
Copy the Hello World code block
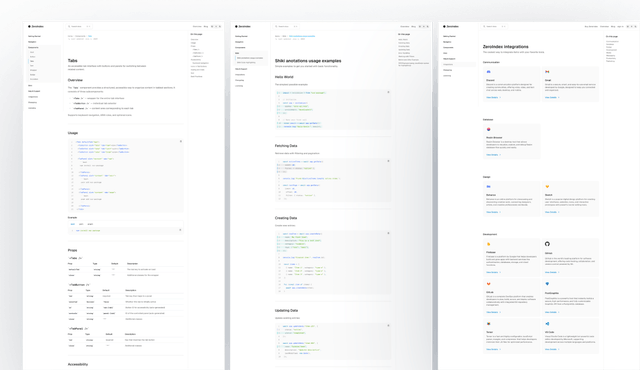(388, 92)
